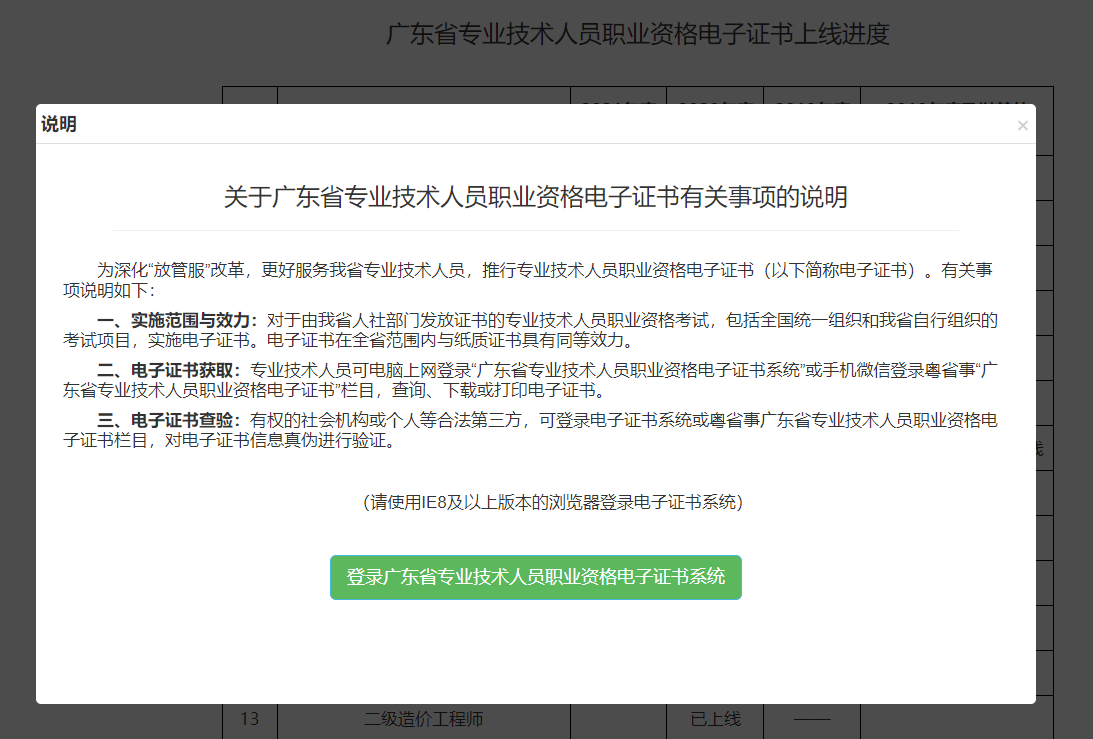Viewport: 1093px width, 739px height.
Task: Click the 二级造价工程师 table cell
Action: coord(423,719)
